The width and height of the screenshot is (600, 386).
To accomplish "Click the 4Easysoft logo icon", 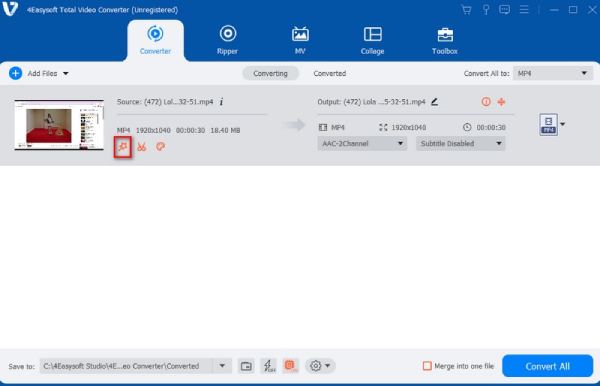I will (10, 9).
